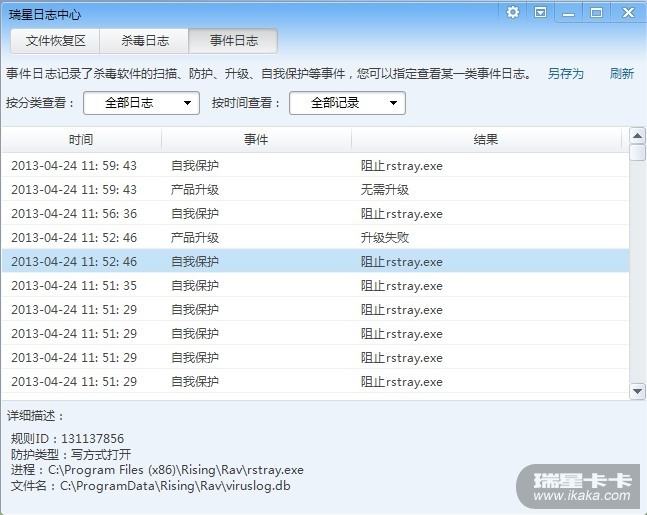Select the first 11:59:43 自我保护 log row
The height and width of the screenshot is (515, 647).
(315, 165)
